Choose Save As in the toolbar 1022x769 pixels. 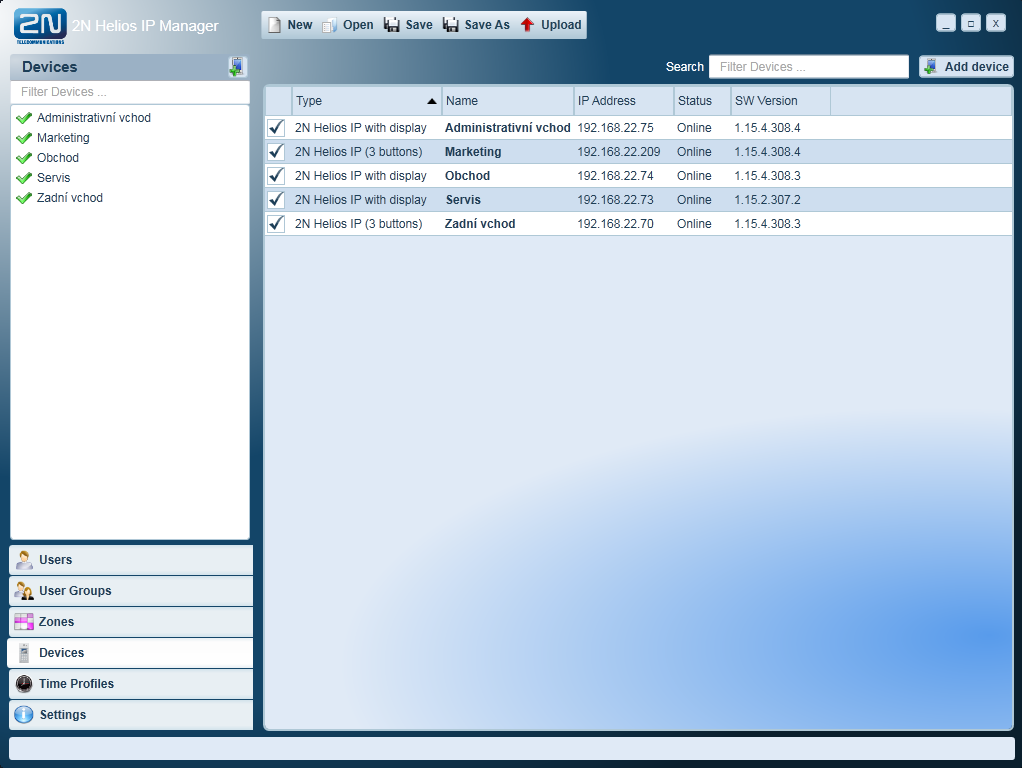point(476,25)
